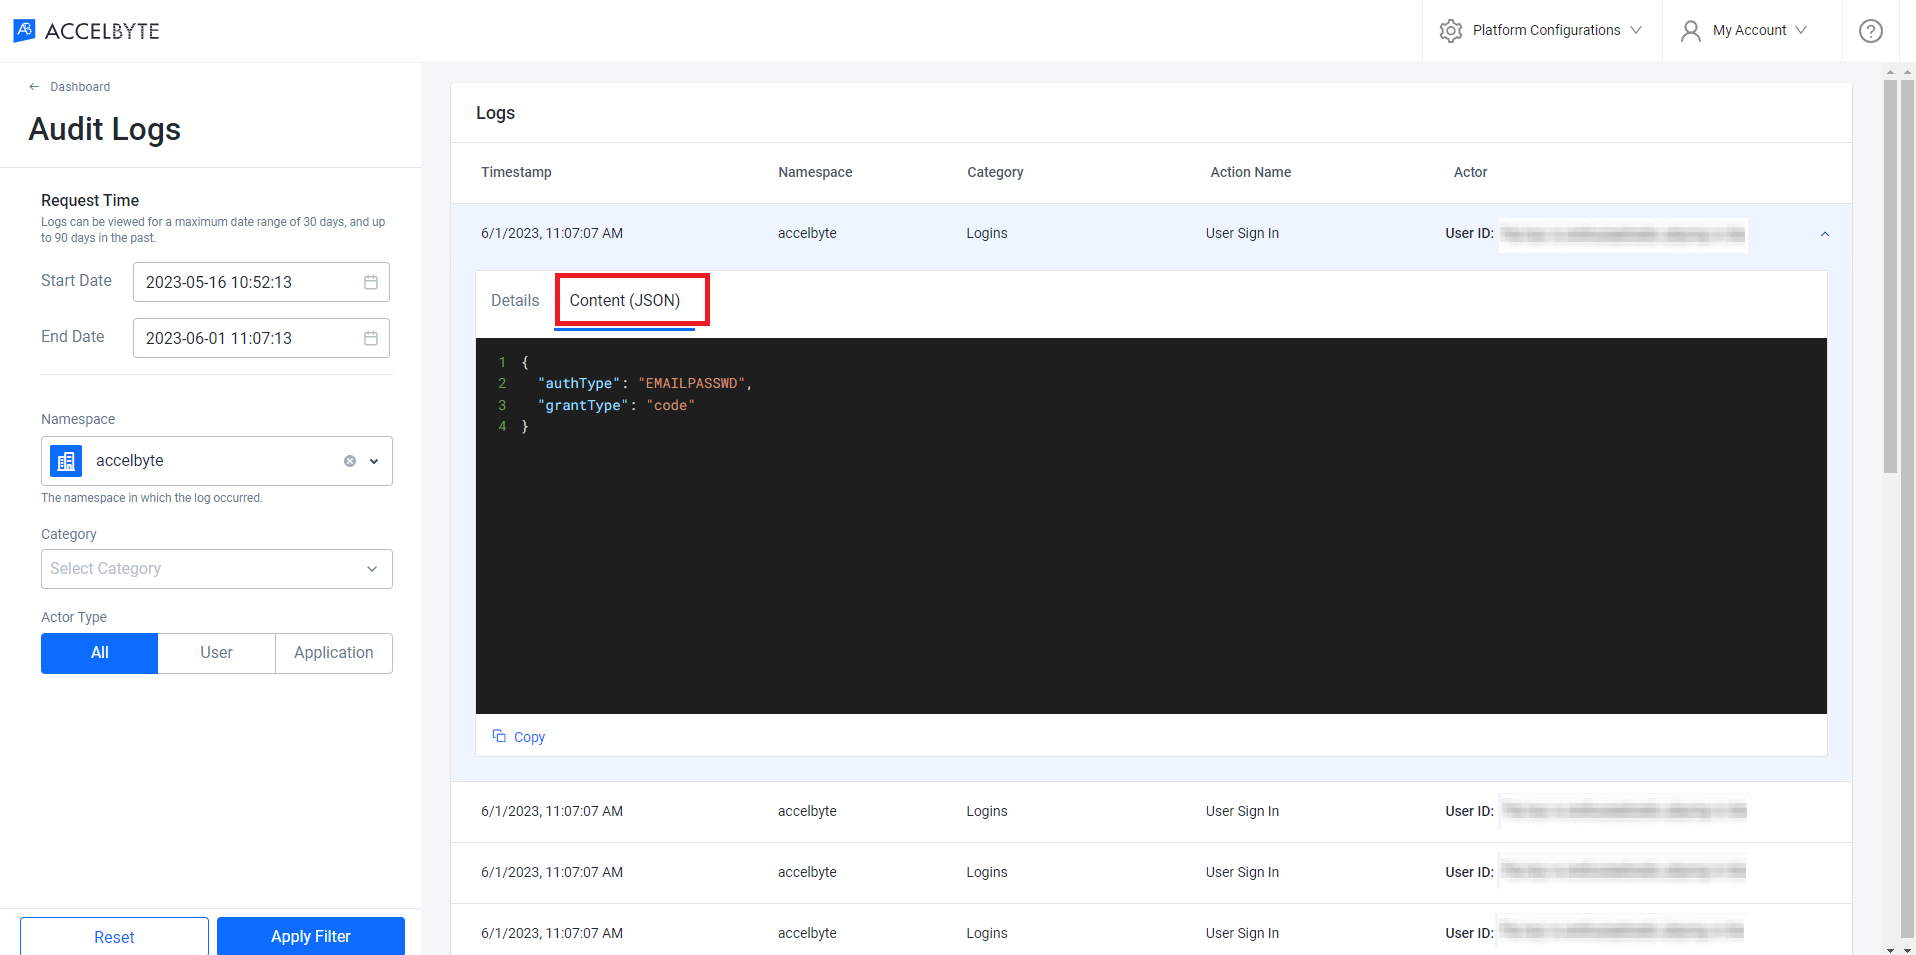Click the Reset button
The image size is (1916, 955).
point(114,936)
